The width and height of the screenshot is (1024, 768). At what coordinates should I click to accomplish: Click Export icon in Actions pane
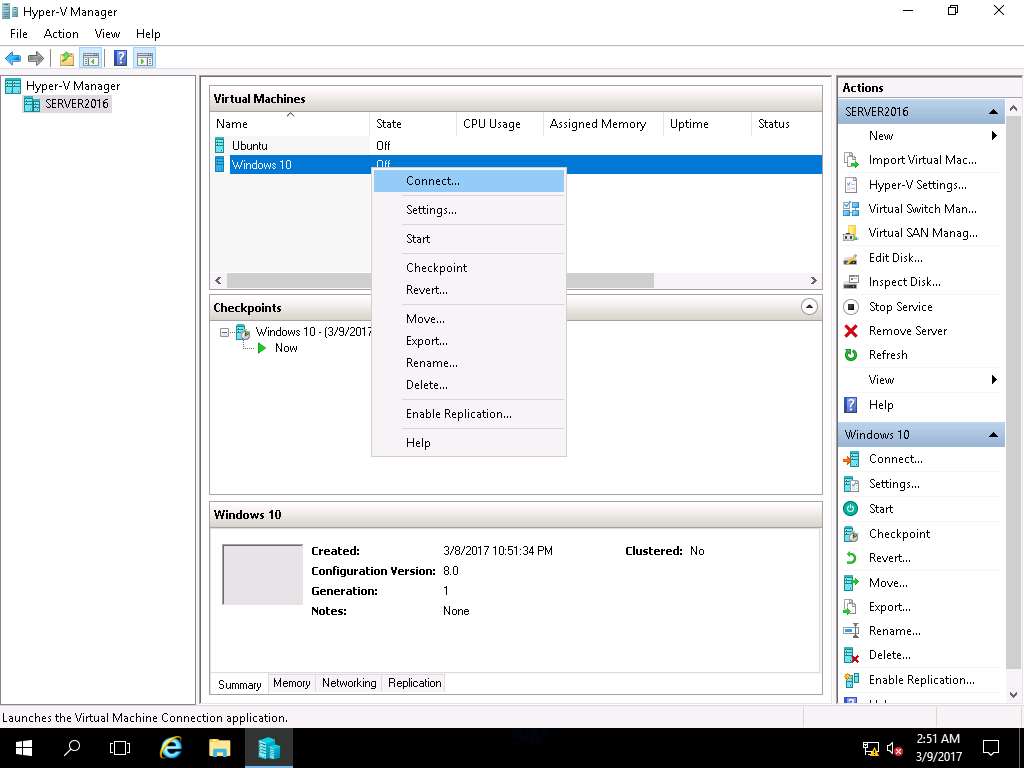851,607
